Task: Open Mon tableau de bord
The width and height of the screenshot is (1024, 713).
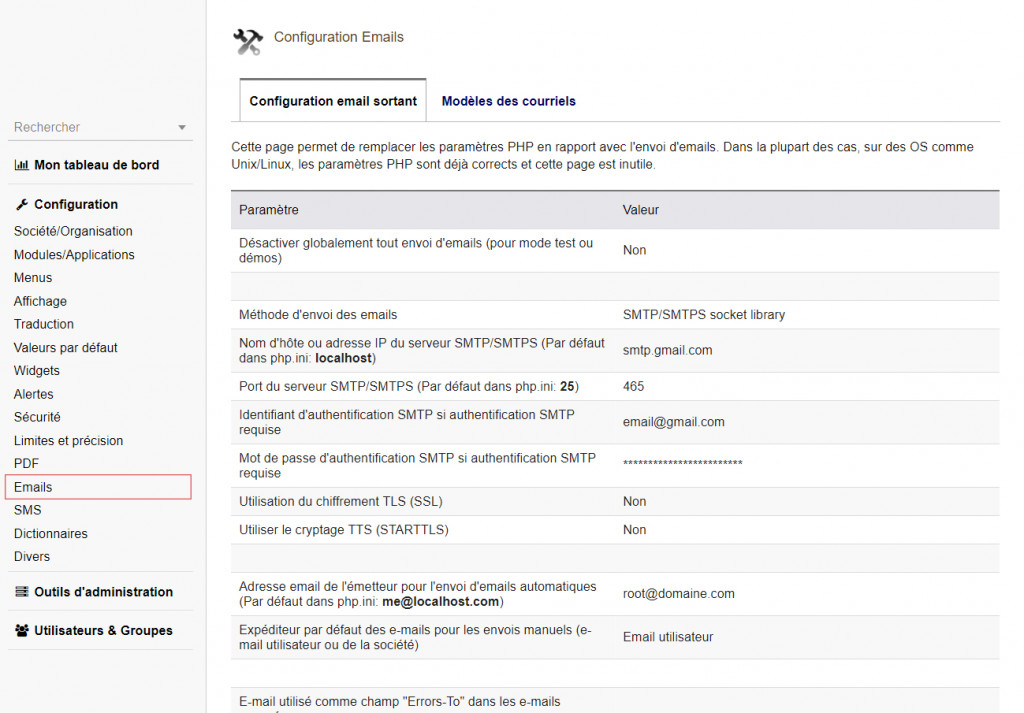Action: click(96, 165)
